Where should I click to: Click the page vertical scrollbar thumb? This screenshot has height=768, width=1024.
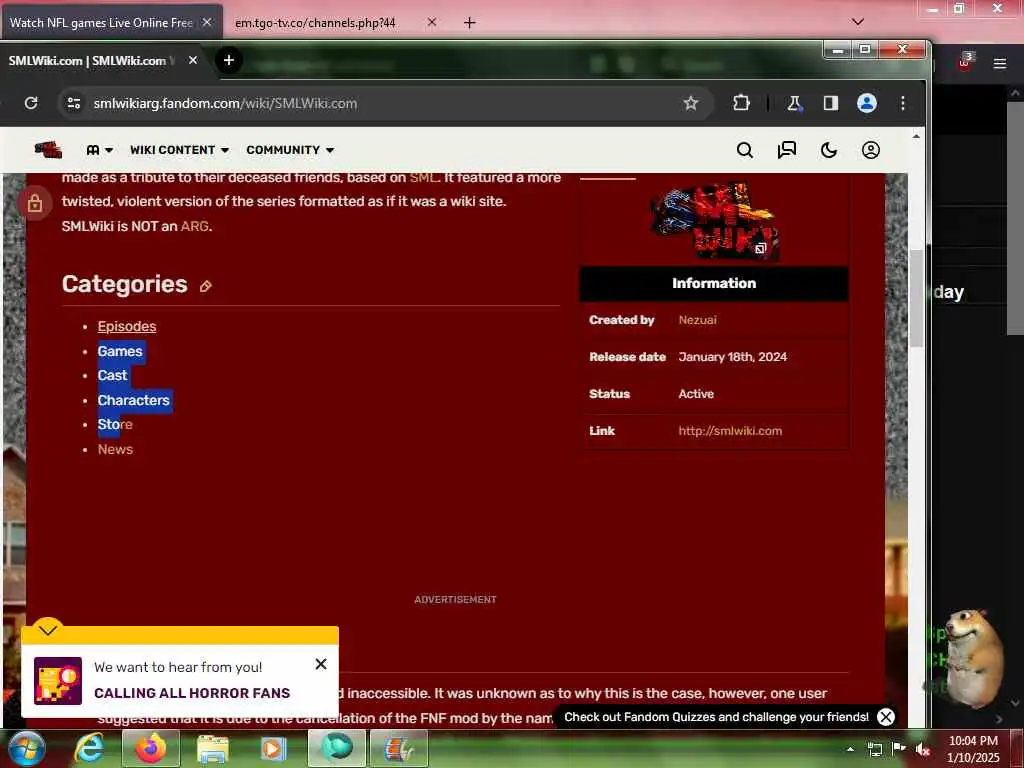[x=917, y=297]
